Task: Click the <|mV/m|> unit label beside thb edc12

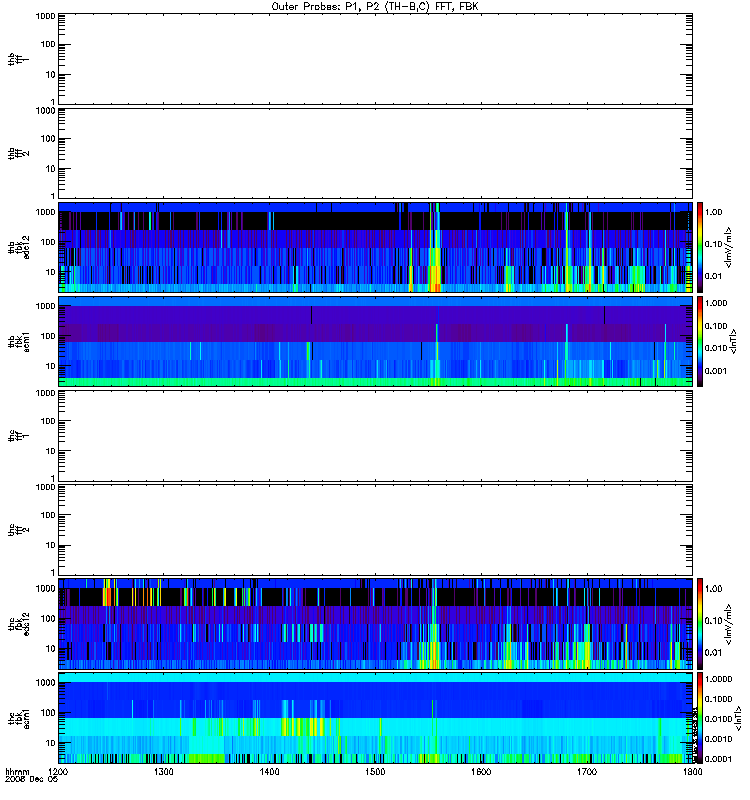Action: [x=729, y=247]
